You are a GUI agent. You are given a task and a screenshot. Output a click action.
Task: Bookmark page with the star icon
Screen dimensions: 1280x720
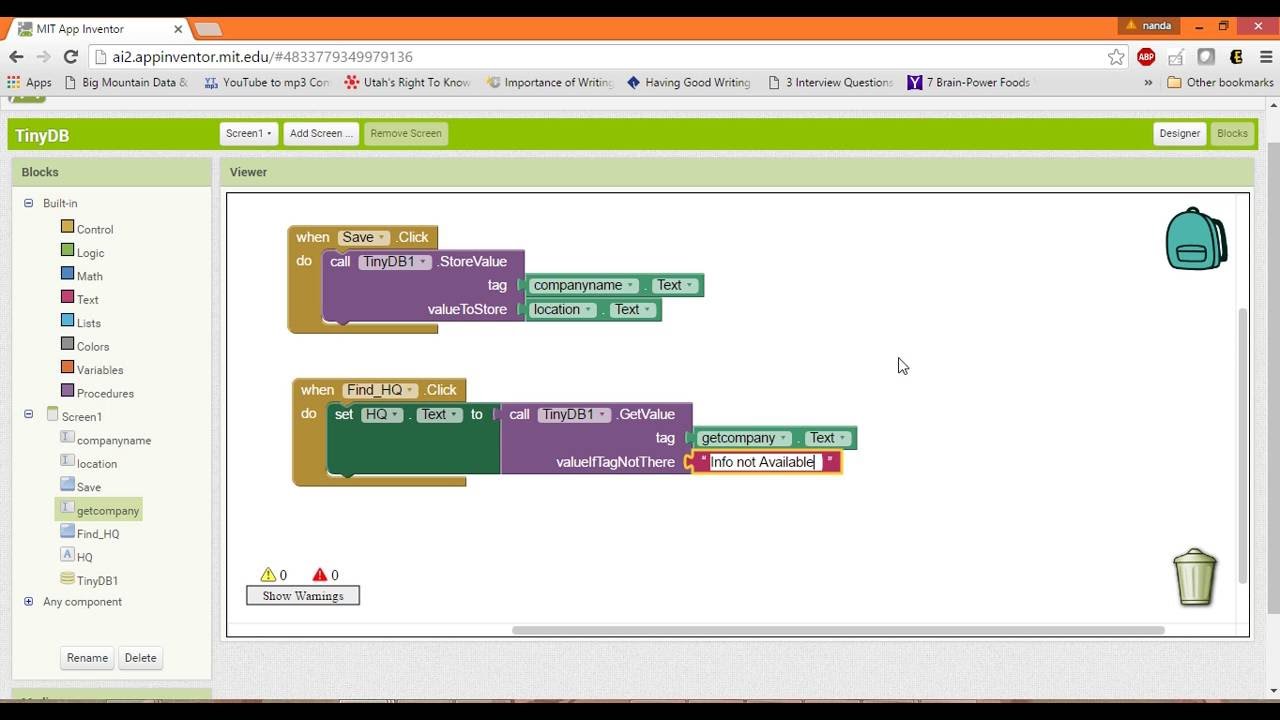tap(1116, 57)
